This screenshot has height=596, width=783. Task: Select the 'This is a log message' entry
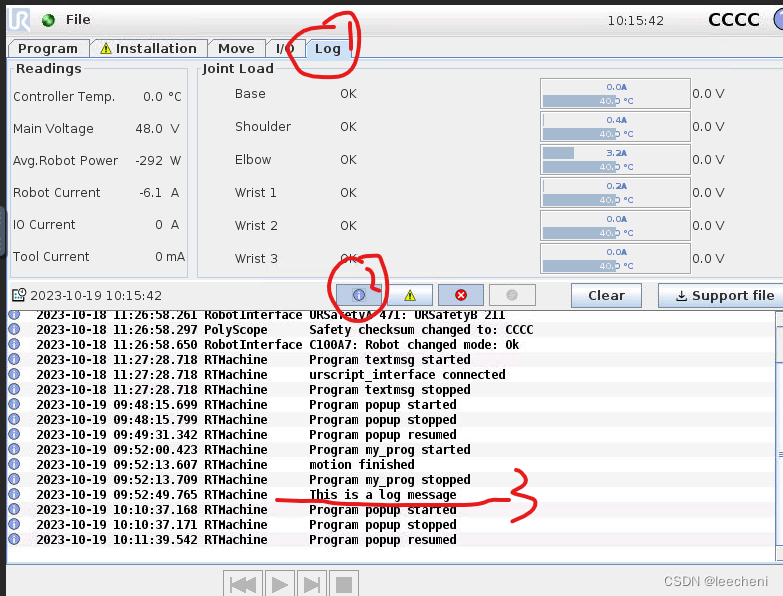pyautogui.click(x=391, y=495)
